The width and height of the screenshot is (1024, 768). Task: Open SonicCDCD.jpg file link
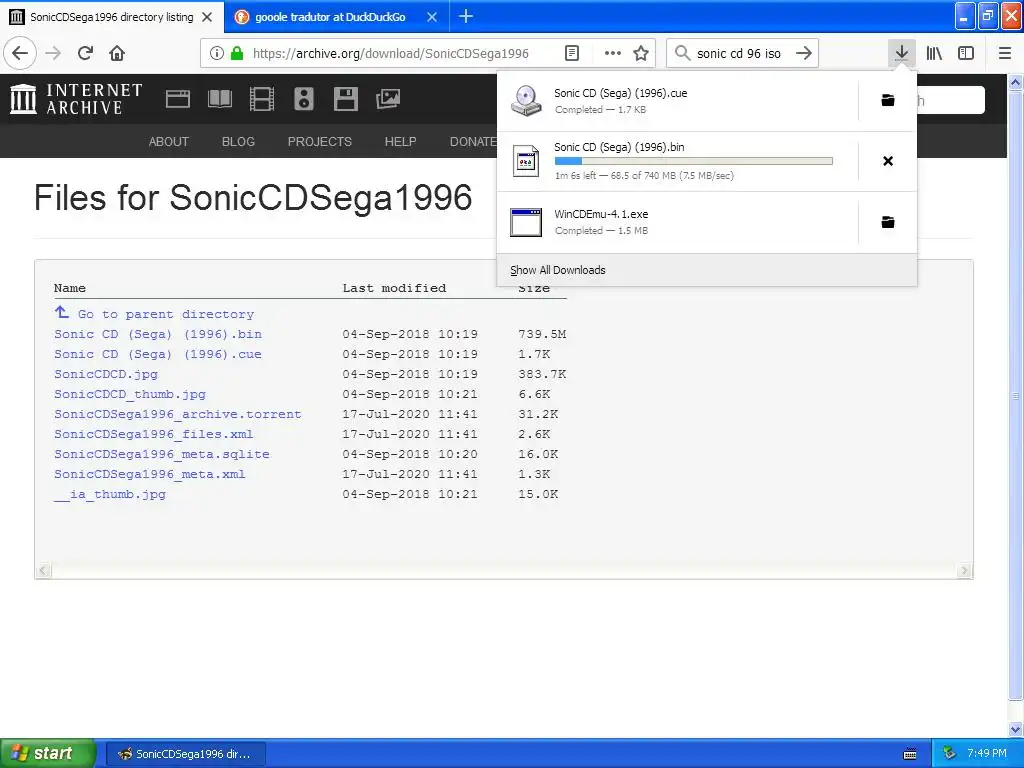pyautogui.click(x=106, y=374)
